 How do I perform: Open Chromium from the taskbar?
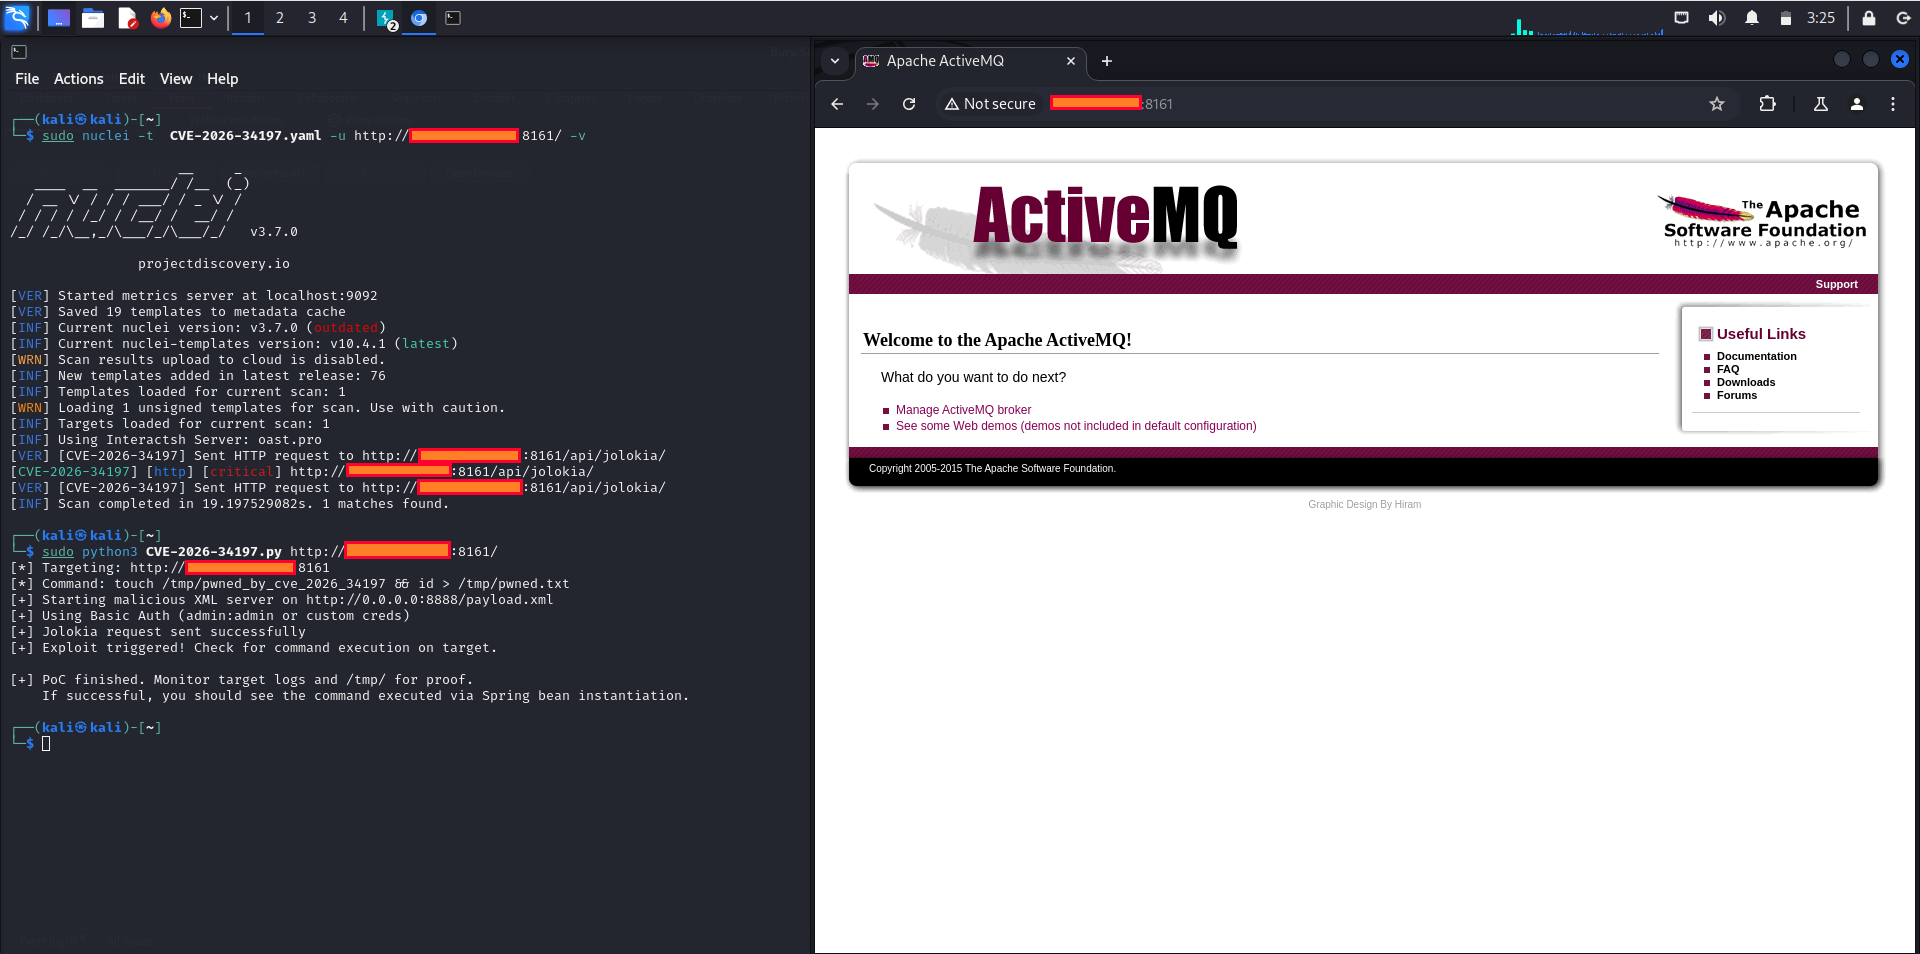coord(419,17)
